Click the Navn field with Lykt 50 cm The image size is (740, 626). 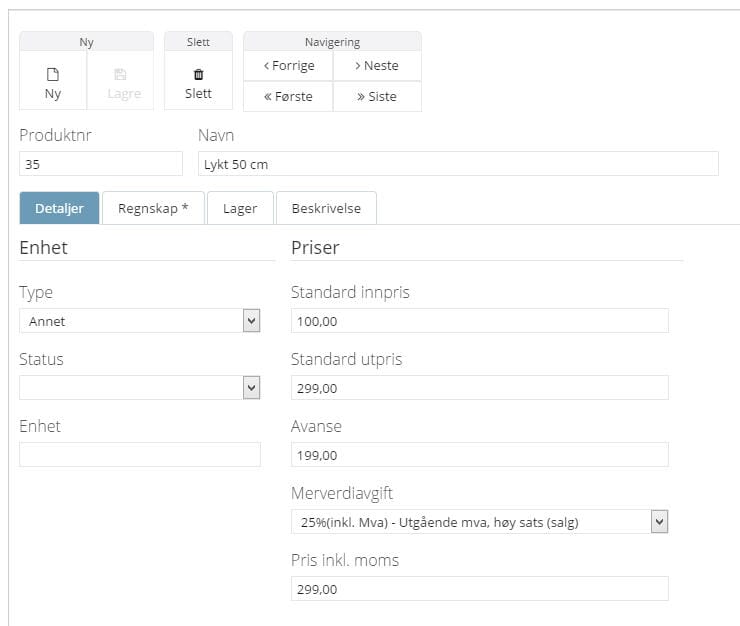pyautogui.click(x=458, y=164)
